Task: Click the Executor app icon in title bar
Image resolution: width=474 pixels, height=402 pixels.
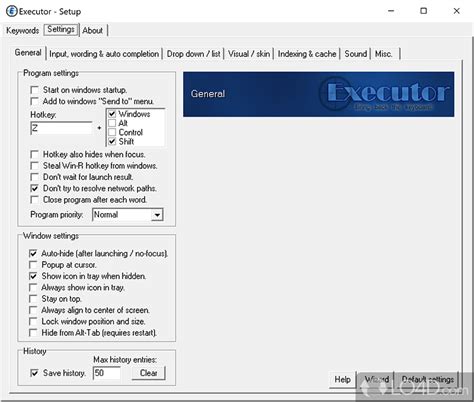Action: (x=12, y=11)
